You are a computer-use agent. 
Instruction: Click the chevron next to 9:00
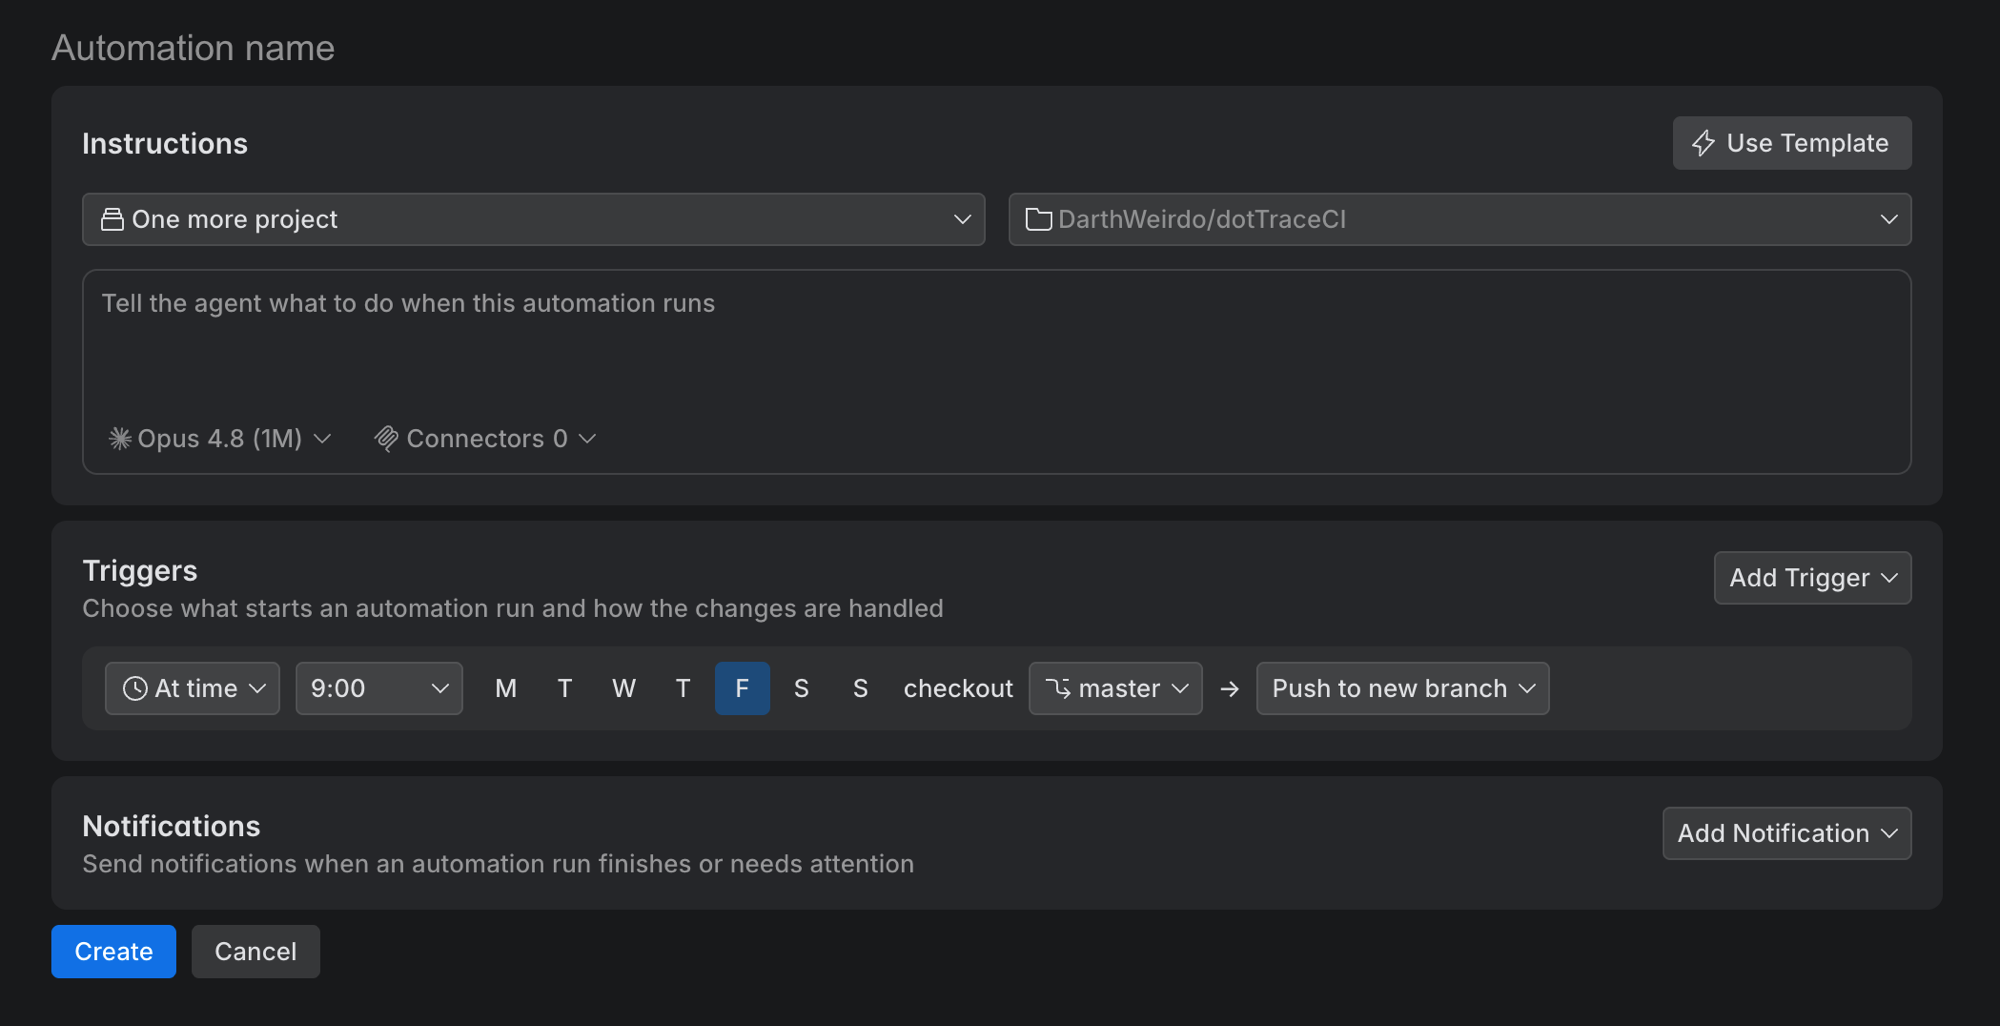point(440,688)
